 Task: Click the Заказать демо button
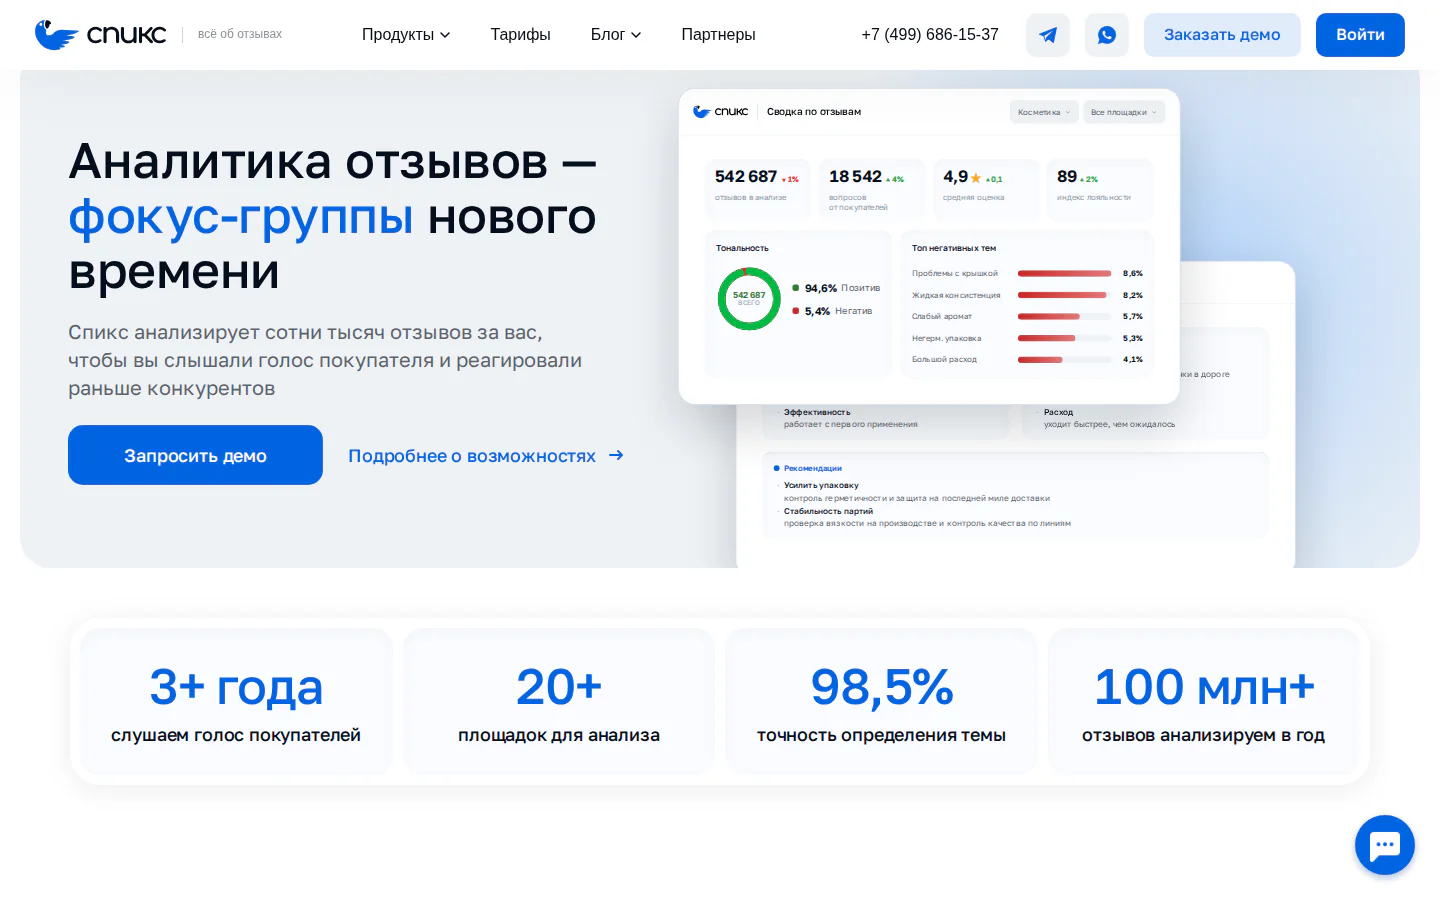[1222, 35]
